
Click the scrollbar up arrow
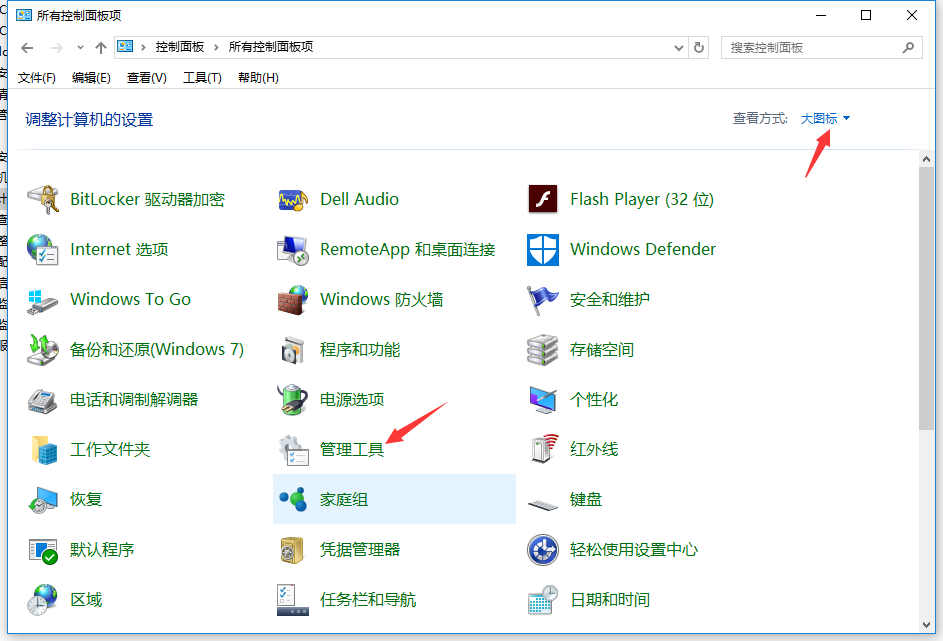click(x=926, y=159)
